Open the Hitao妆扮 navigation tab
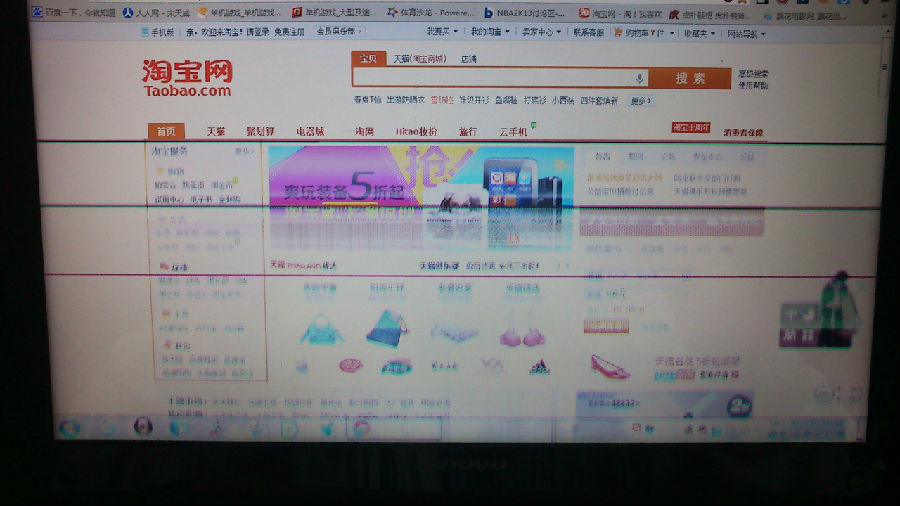 tap(417, 131)
